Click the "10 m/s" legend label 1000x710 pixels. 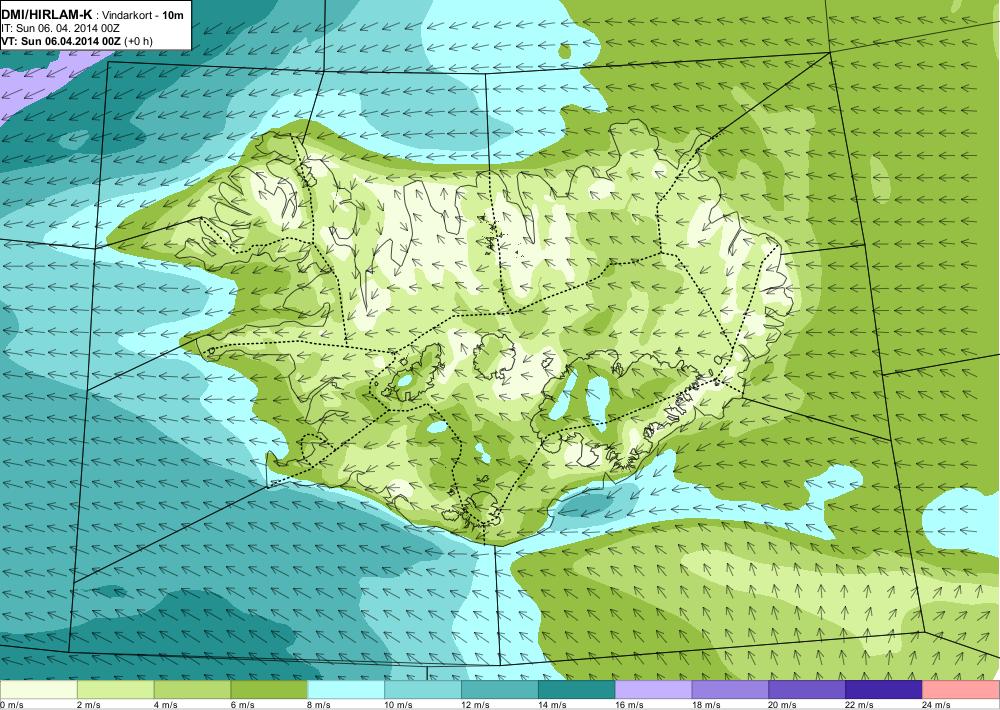click(399, 705)
